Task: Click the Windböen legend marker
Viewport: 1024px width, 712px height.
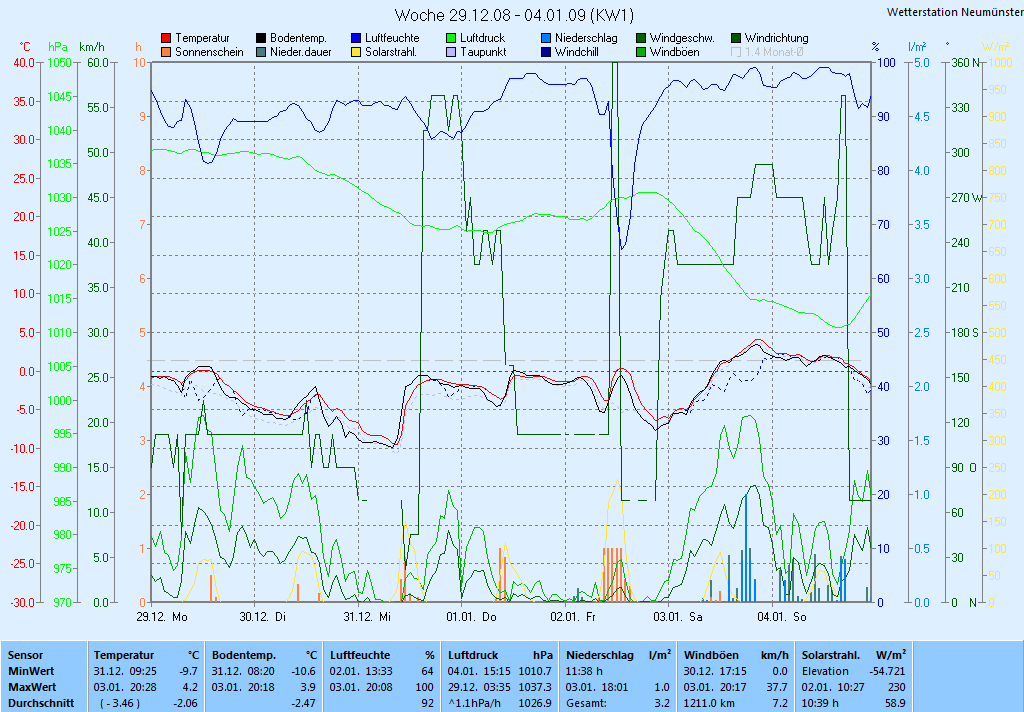Action: click(641, 52)
